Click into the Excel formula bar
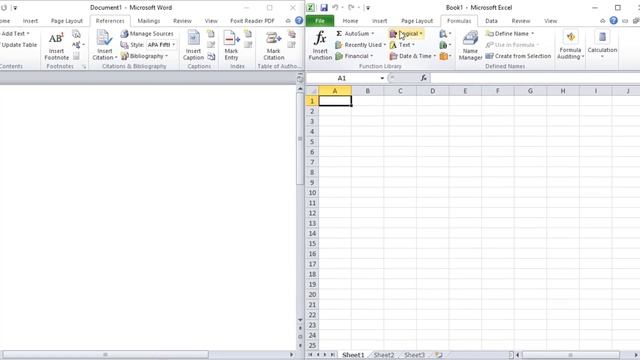640x360 pixels. click(x=535, y=78)
